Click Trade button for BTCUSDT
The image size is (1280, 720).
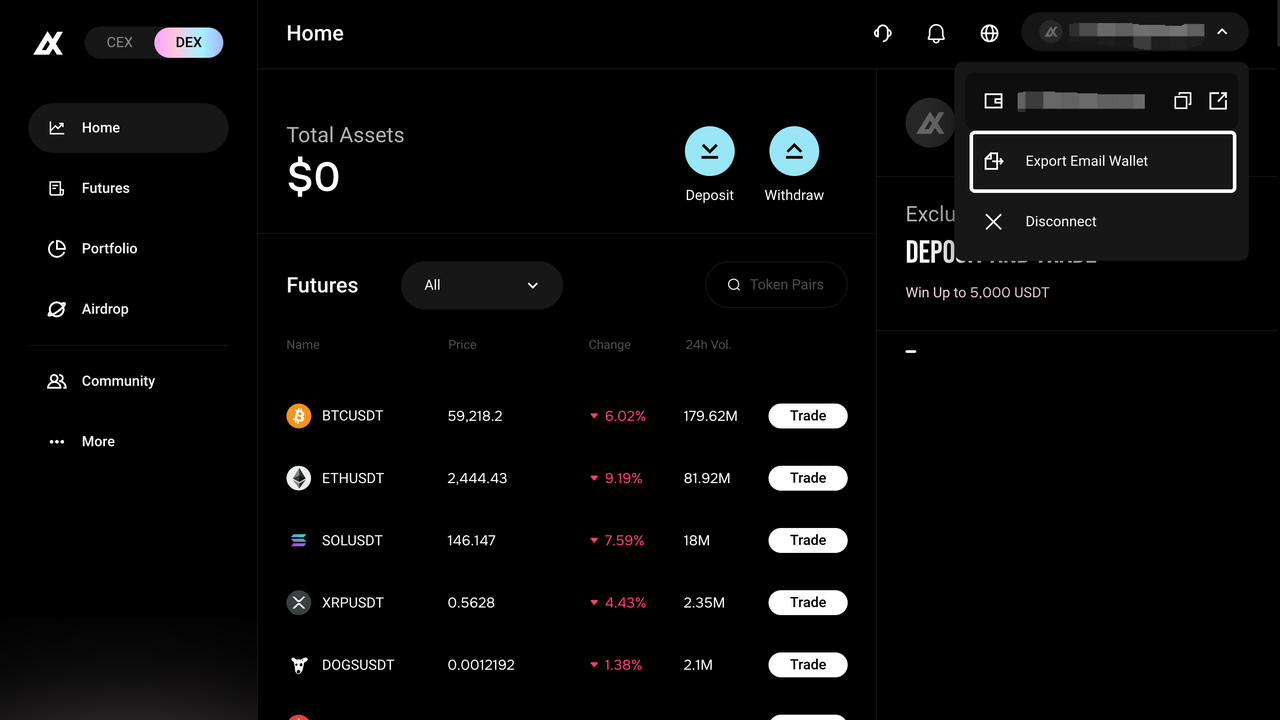coord(808,416)
